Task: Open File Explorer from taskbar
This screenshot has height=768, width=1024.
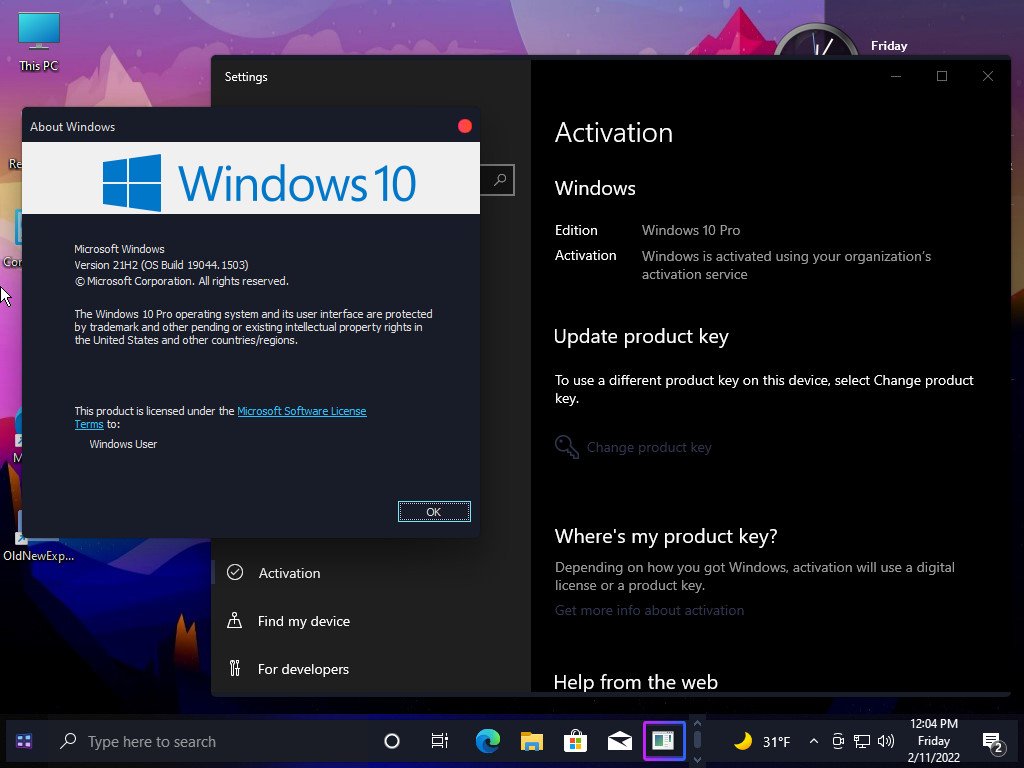Action: click(532, 741)
